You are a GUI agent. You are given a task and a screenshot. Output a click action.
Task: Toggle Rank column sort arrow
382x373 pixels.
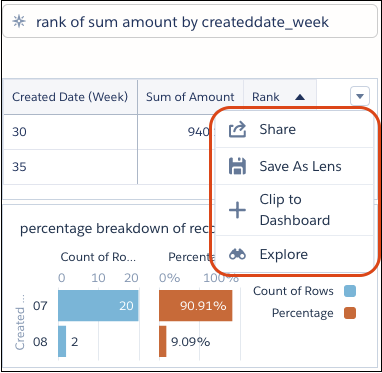(300, 97)
